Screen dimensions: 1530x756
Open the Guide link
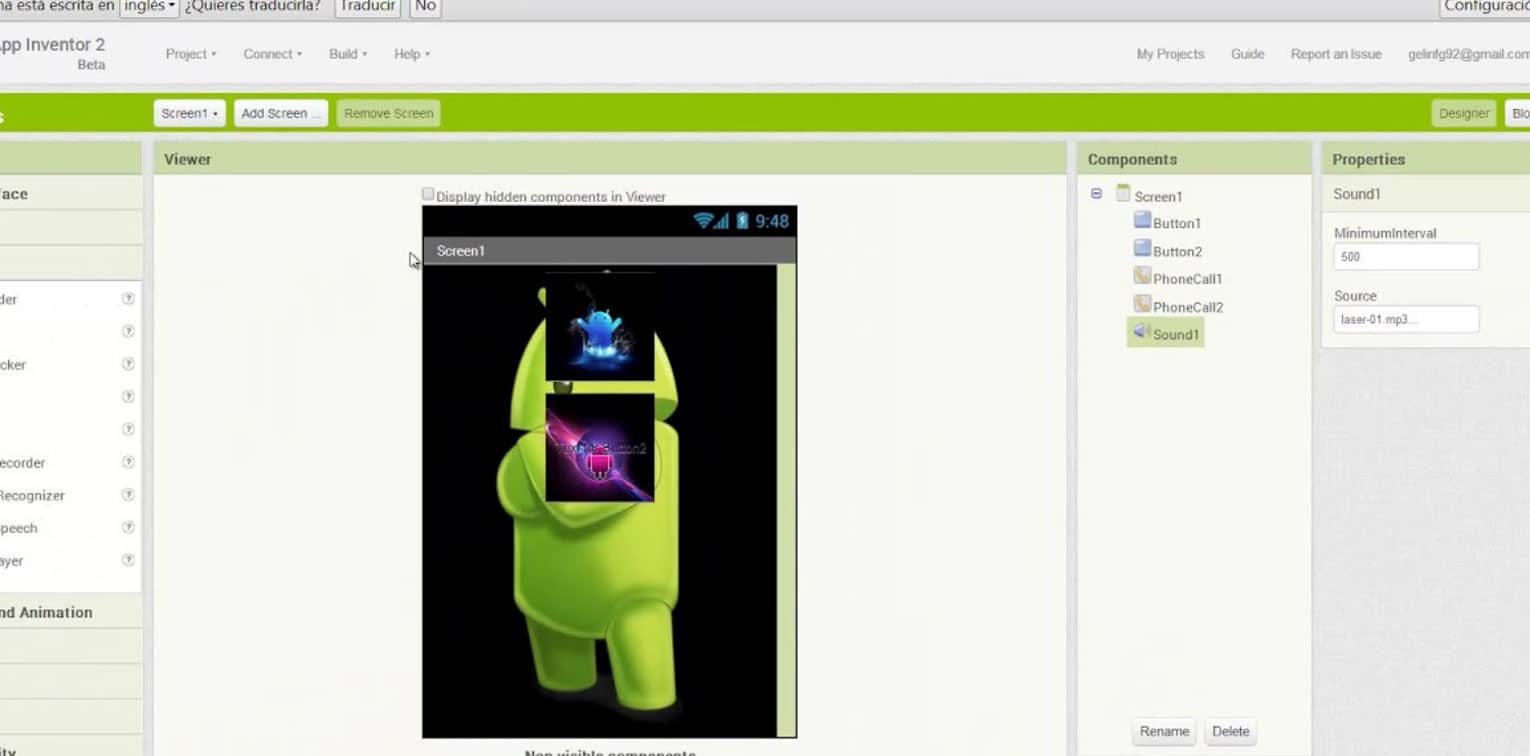click(x=1247, y=54)
